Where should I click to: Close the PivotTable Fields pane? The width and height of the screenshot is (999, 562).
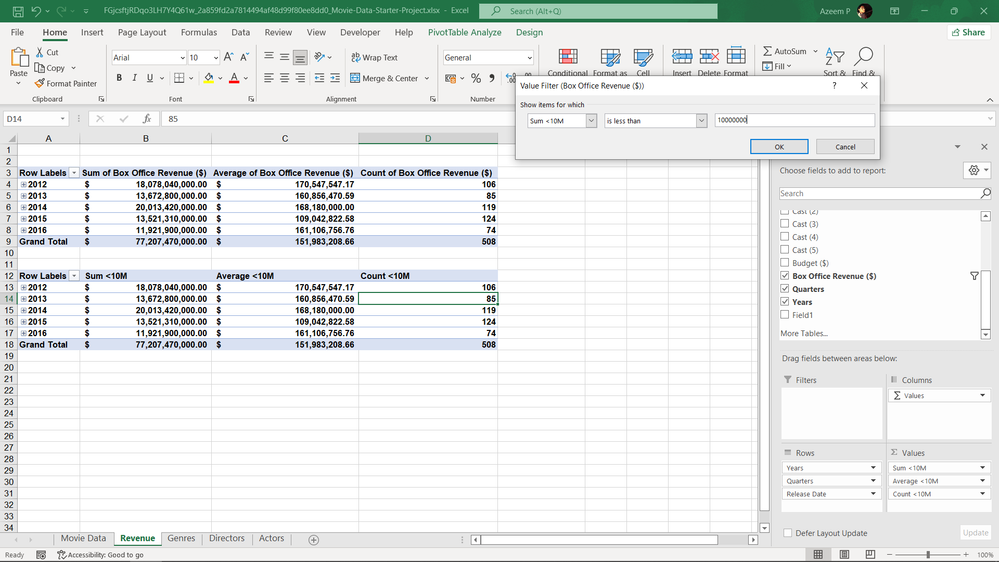coord(984,147)
